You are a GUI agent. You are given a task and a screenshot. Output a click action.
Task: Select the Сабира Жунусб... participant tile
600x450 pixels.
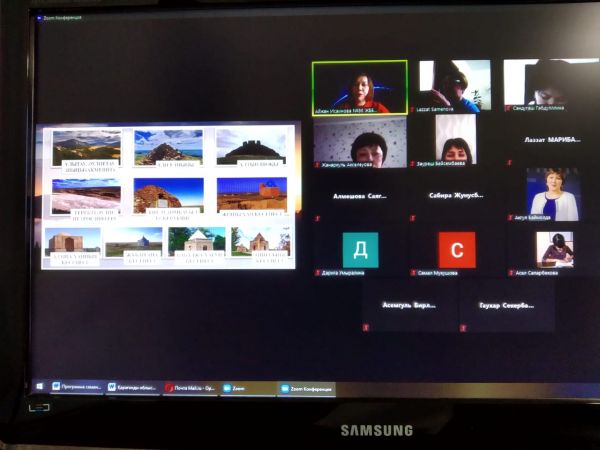[456, 196]
